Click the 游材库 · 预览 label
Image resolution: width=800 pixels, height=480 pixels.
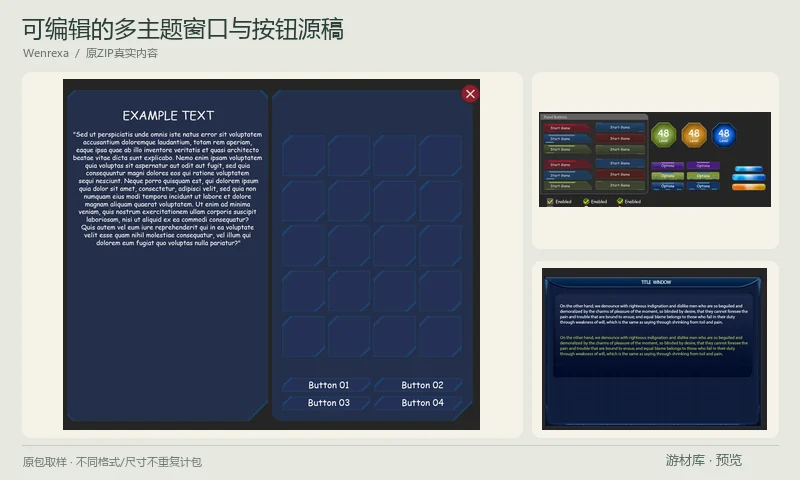(704, 460)
